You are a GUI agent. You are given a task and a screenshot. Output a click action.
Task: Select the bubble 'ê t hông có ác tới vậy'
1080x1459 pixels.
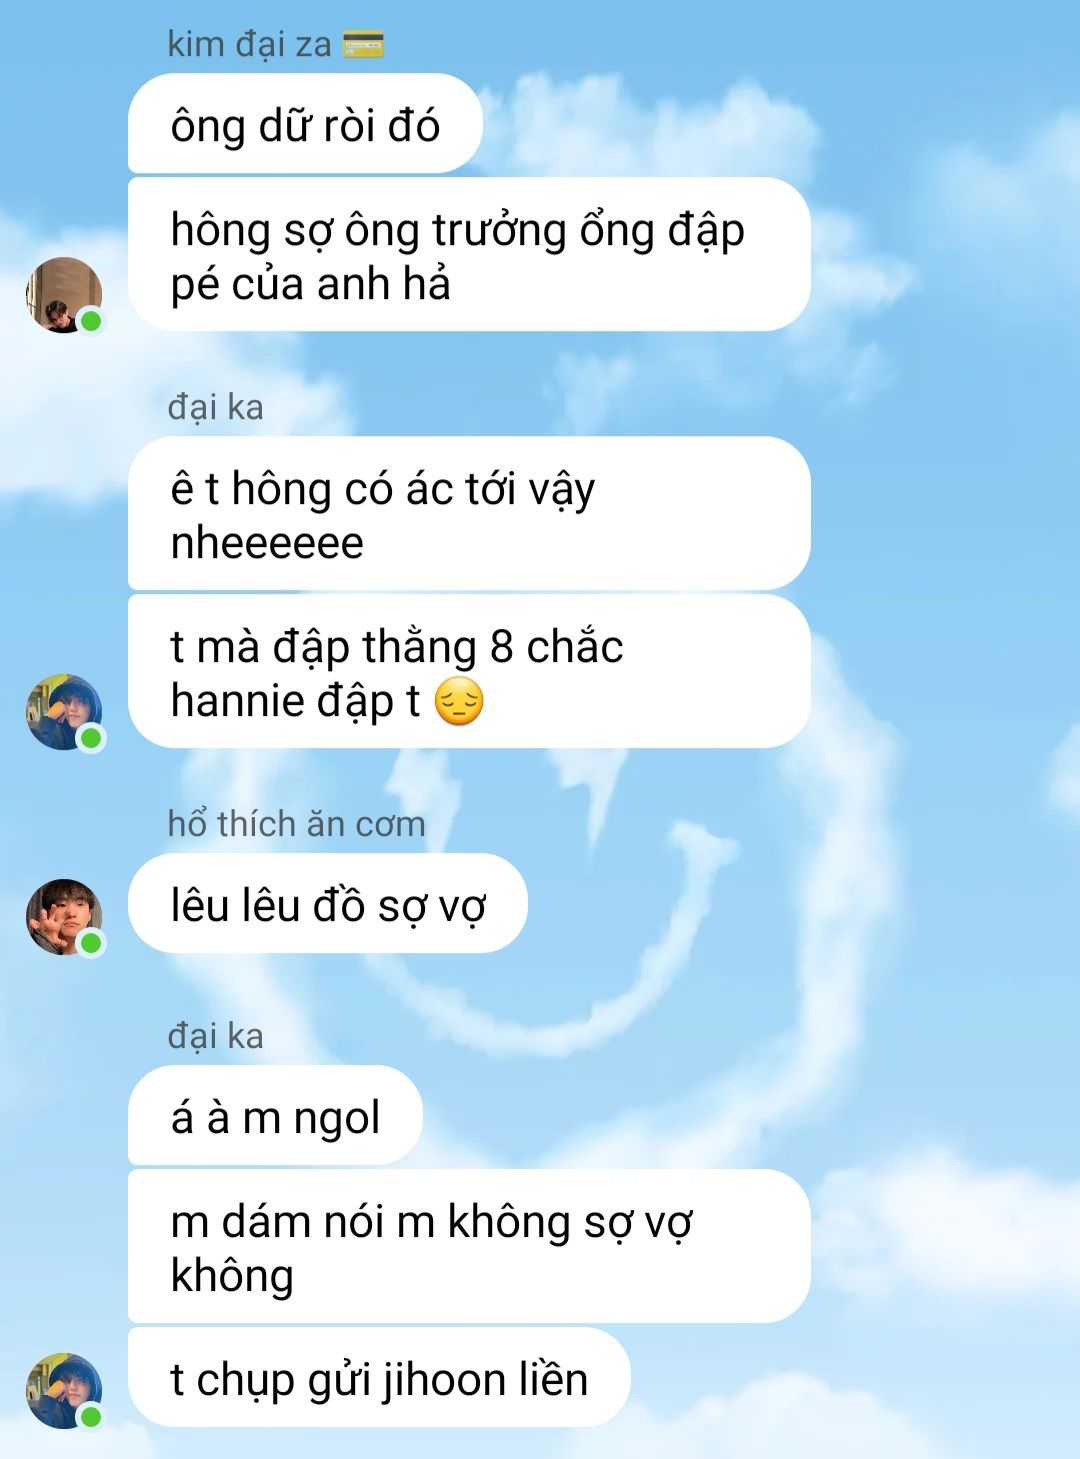pos(469,514)
